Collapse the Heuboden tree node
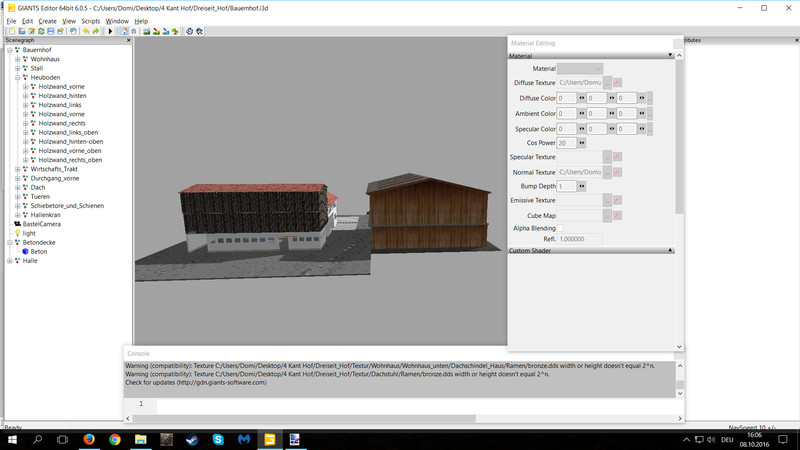 [x=18, y=77]
